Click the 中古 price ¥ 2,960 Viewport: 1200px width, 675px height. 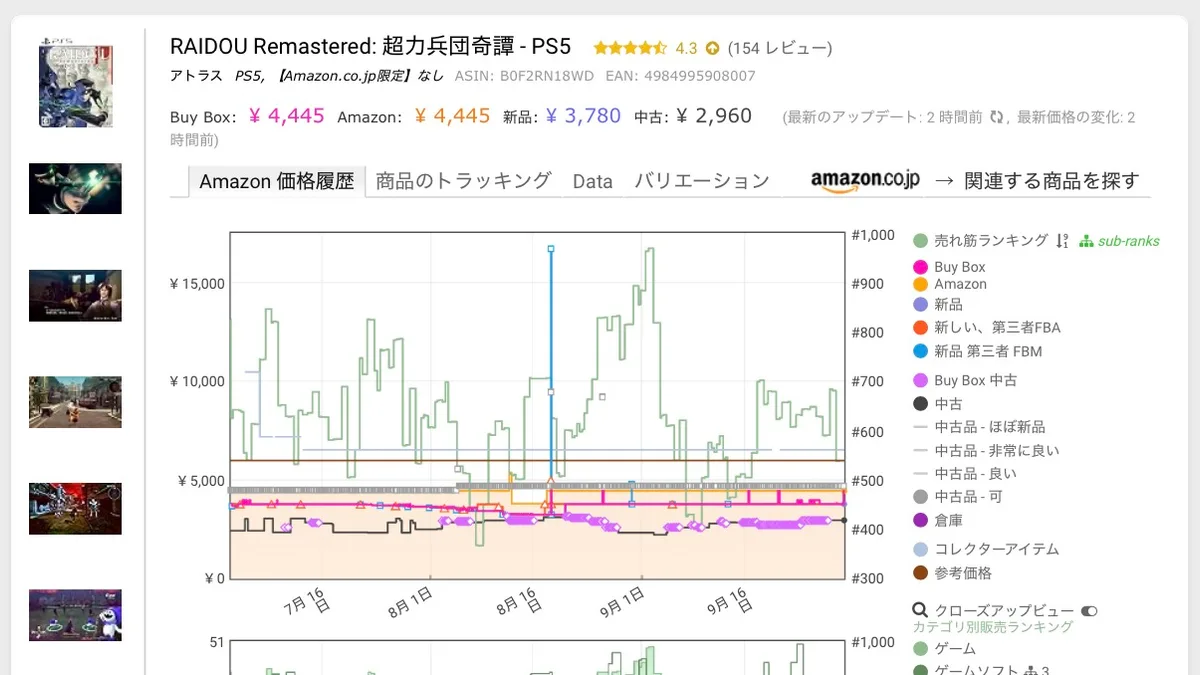(715, 116)
